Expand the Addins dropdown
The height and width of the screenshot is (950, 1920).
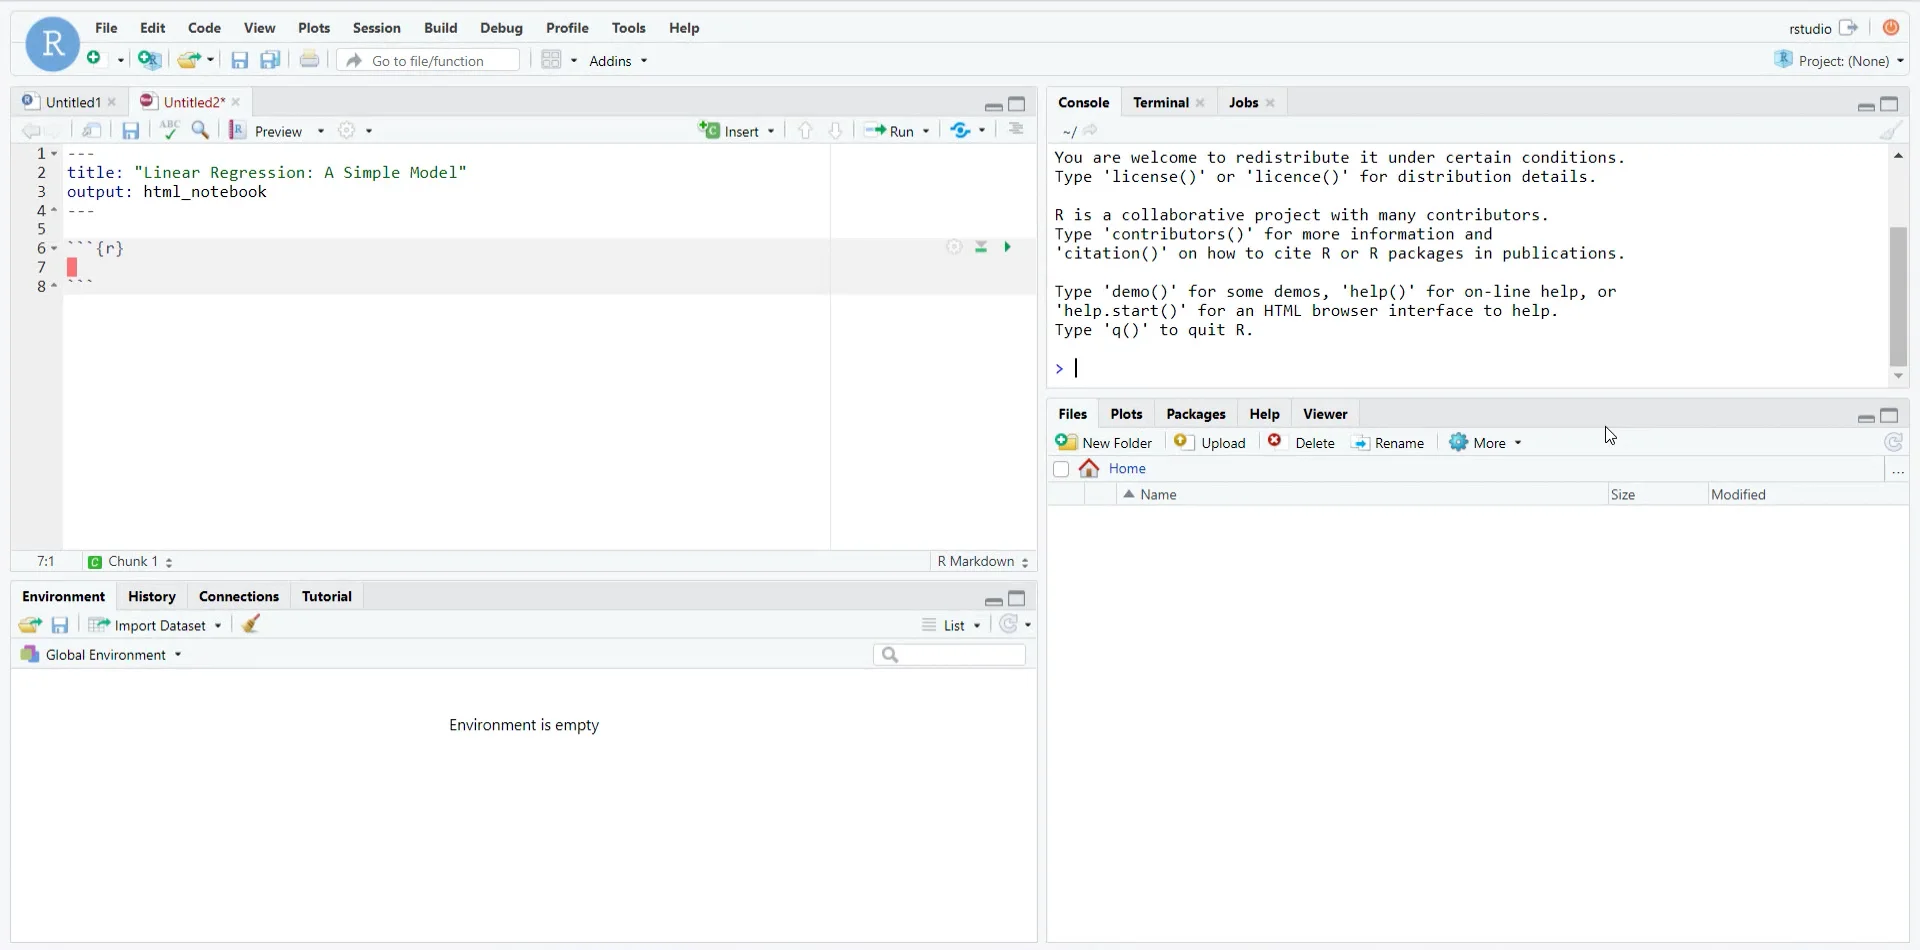[618, 61]
